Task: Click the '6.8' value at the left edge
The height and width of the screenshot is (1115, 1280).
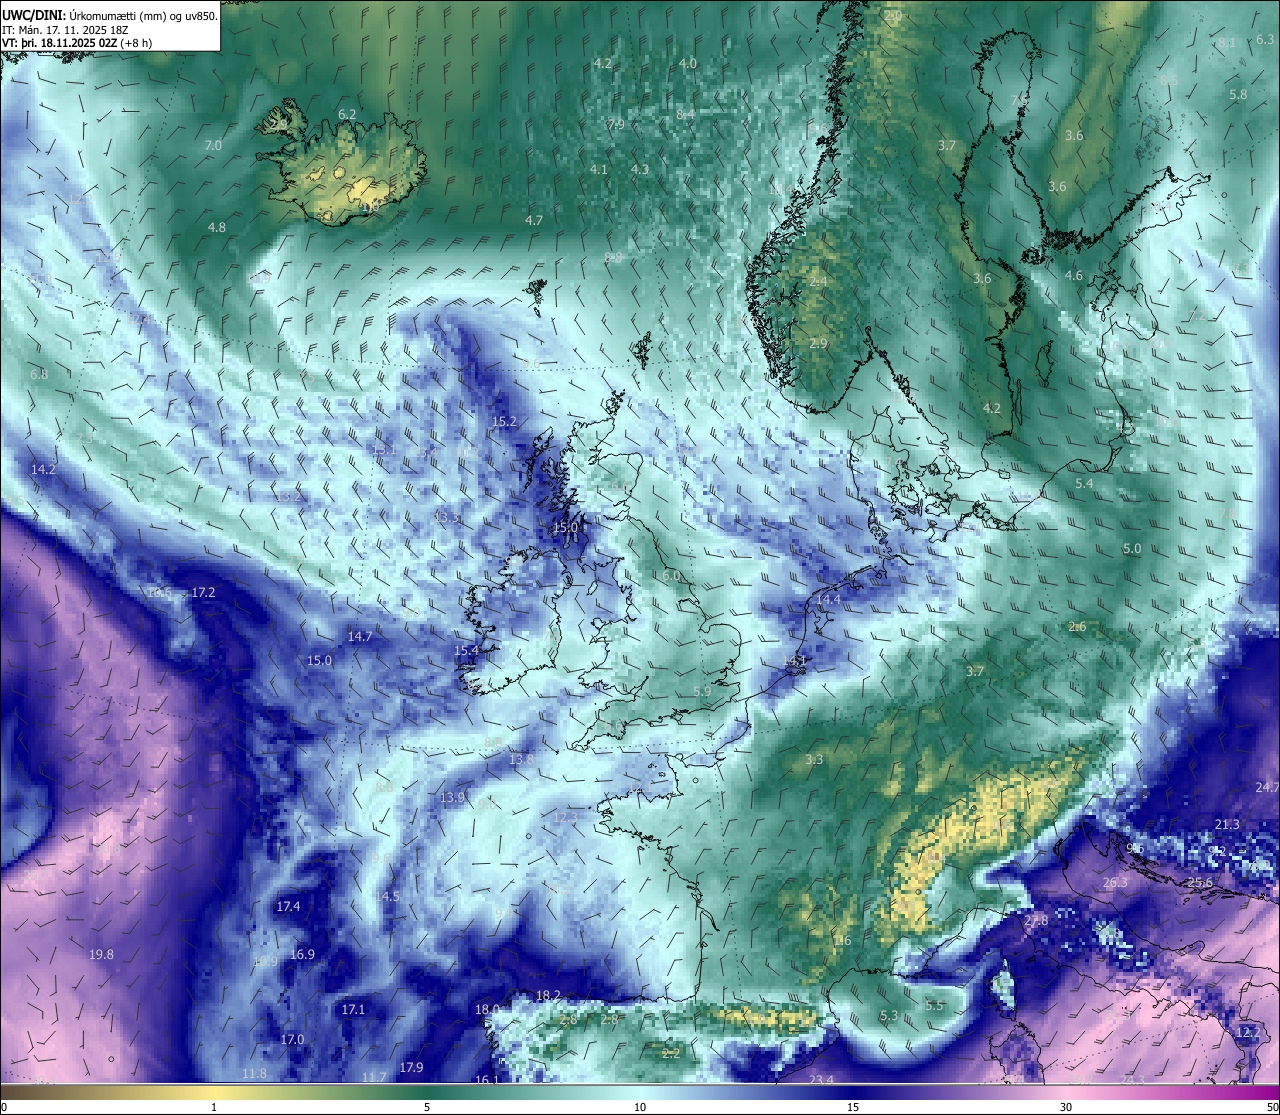Action: [39, 375]
